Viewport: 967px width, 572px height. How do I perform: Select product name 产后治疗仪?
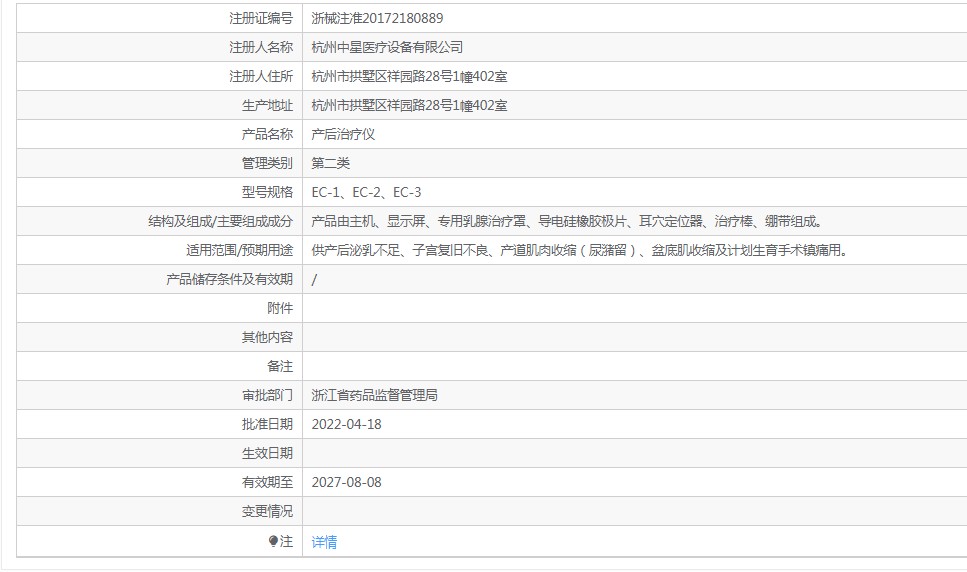(x=343, y=134)
